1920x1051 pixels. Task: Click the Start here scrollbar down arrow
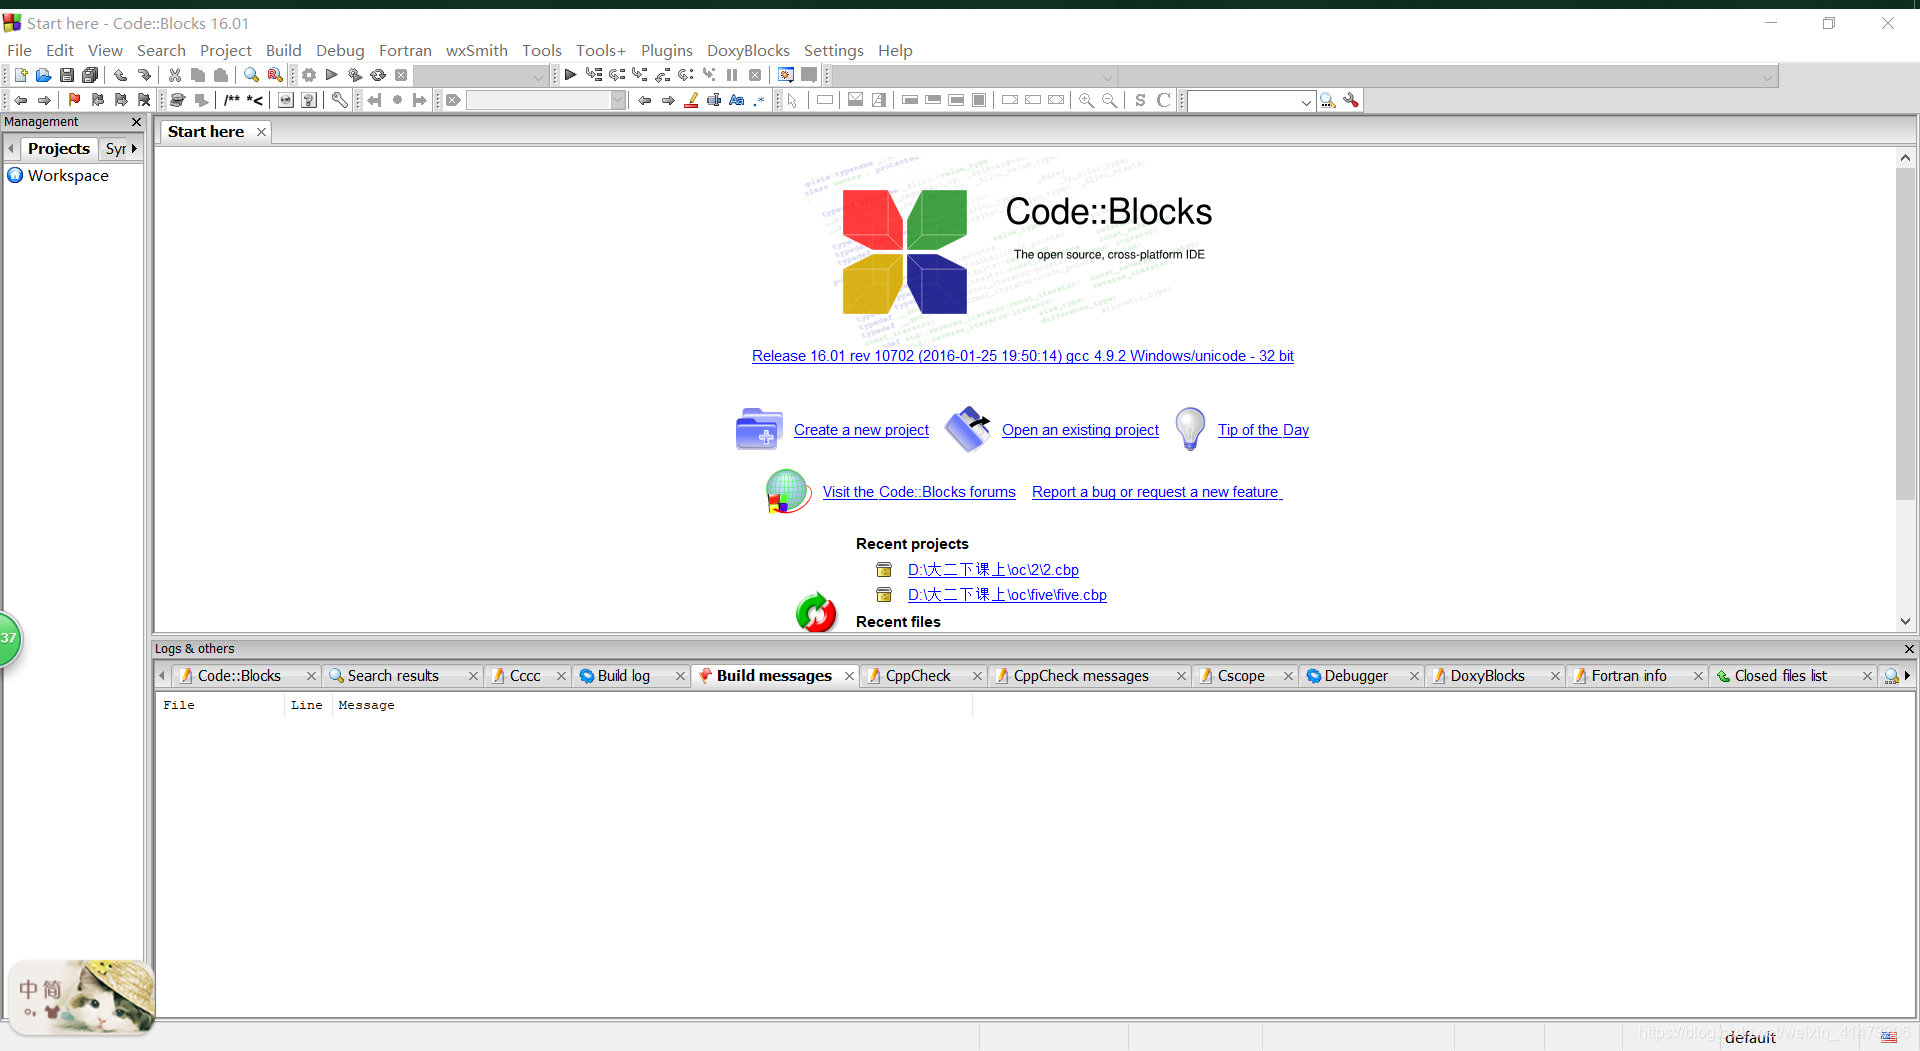(1905, 621)
